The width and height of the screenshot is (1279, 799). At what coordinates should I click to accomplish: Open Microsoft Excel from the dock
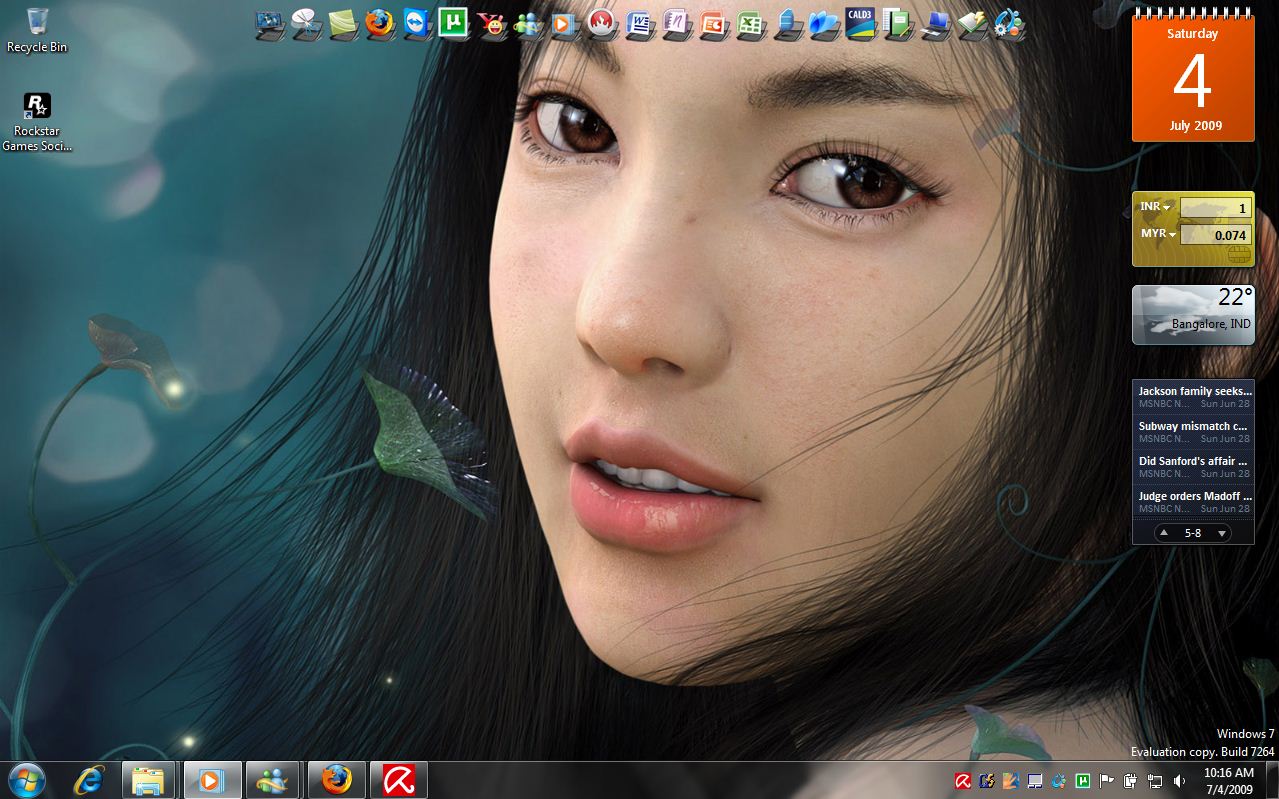coord(750,23)
